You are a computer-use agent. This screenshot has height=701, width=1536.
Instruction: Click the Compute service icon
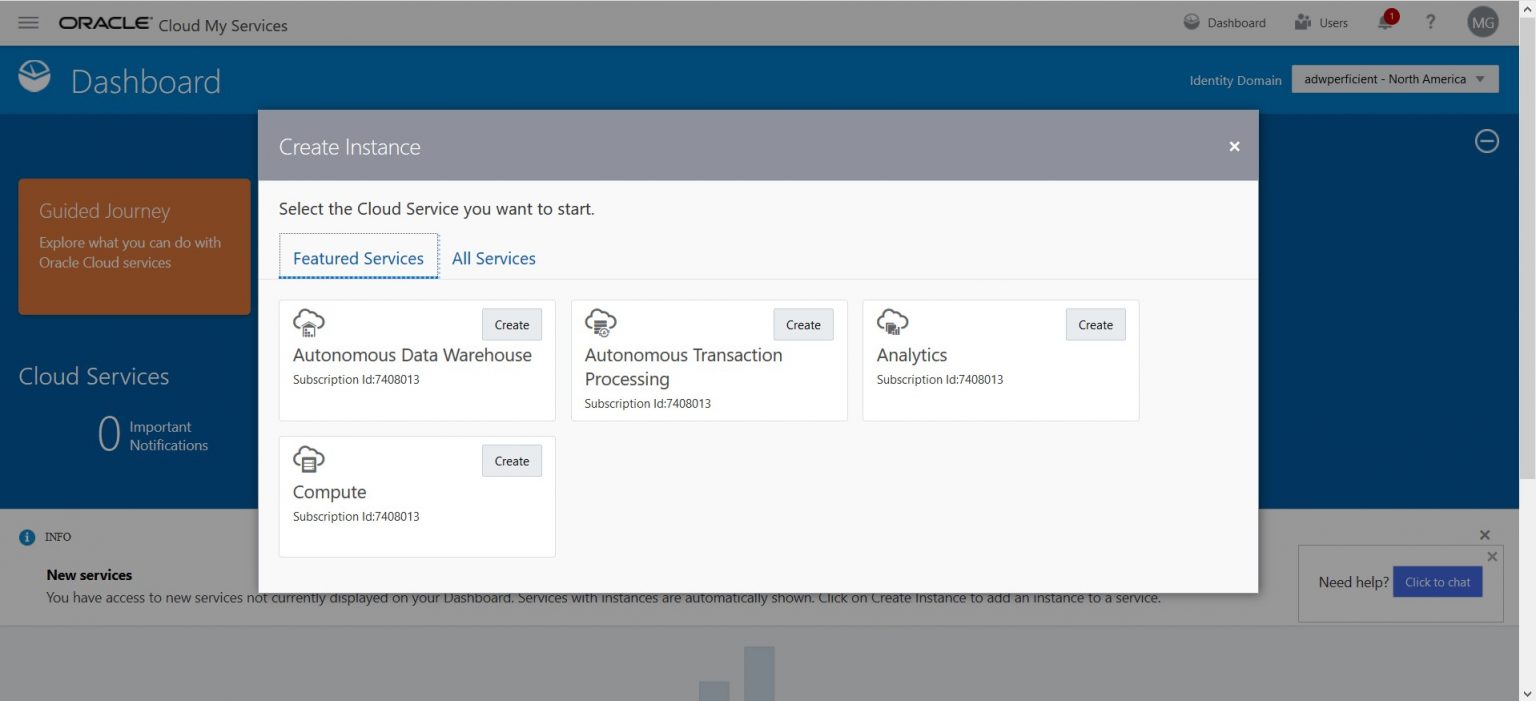click(309, 459)
